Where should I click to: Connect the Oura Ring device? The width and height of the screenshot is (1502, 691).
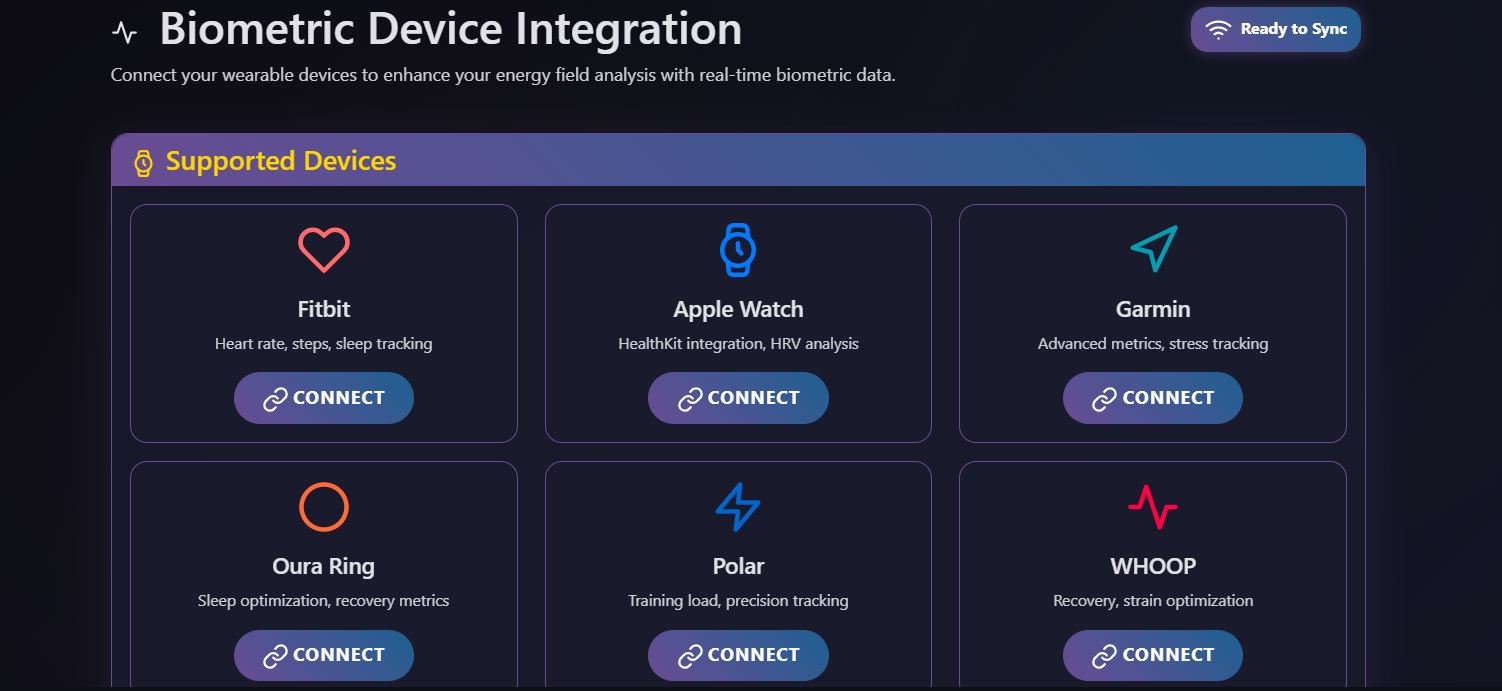(324, 655)
